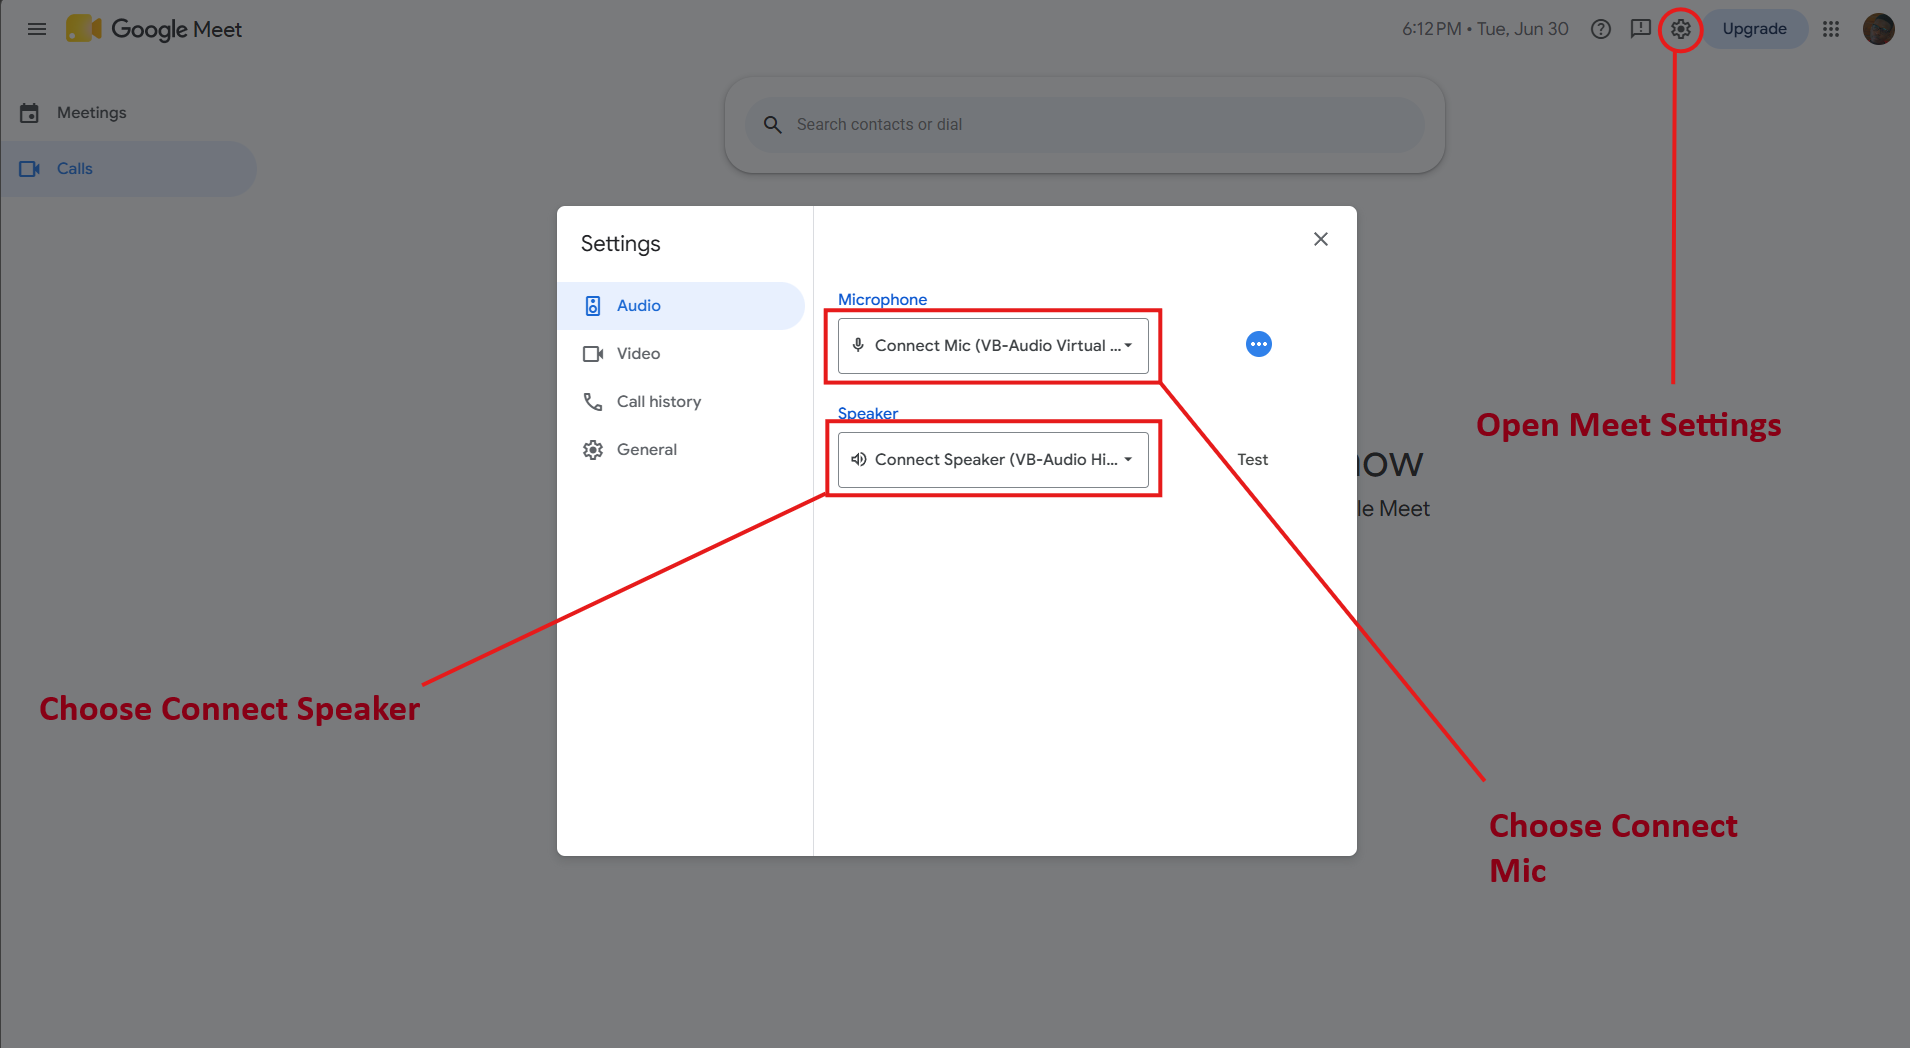Image resolution: width=1910 pixels, height=1048 pixels.
Task: Click the blue microphone options dots icon
Action: (1259, 344)
